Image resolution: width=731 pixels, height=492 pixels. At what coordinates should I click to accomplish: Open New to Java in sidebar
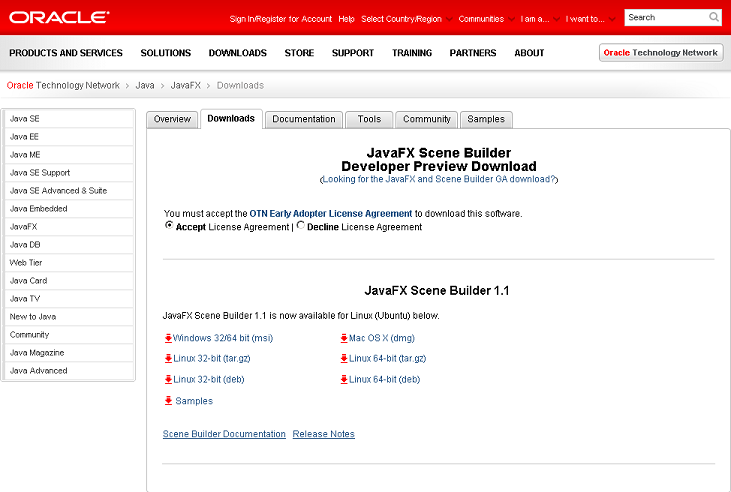click(69, 317)
